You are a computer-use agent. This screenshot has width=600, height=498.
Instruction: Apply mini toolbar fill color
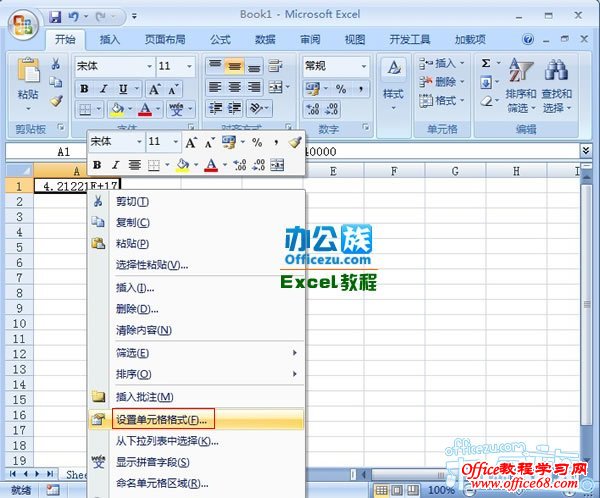click(183, 165)
